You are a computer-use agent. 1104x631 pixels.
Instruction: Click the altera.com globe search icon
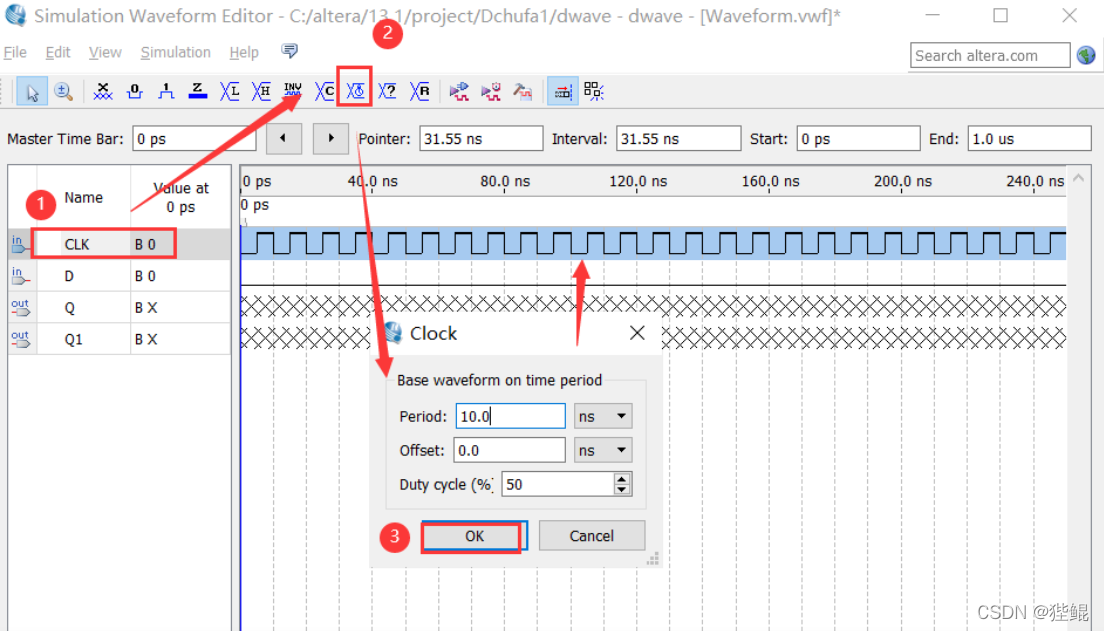[x=1086, y=55]
